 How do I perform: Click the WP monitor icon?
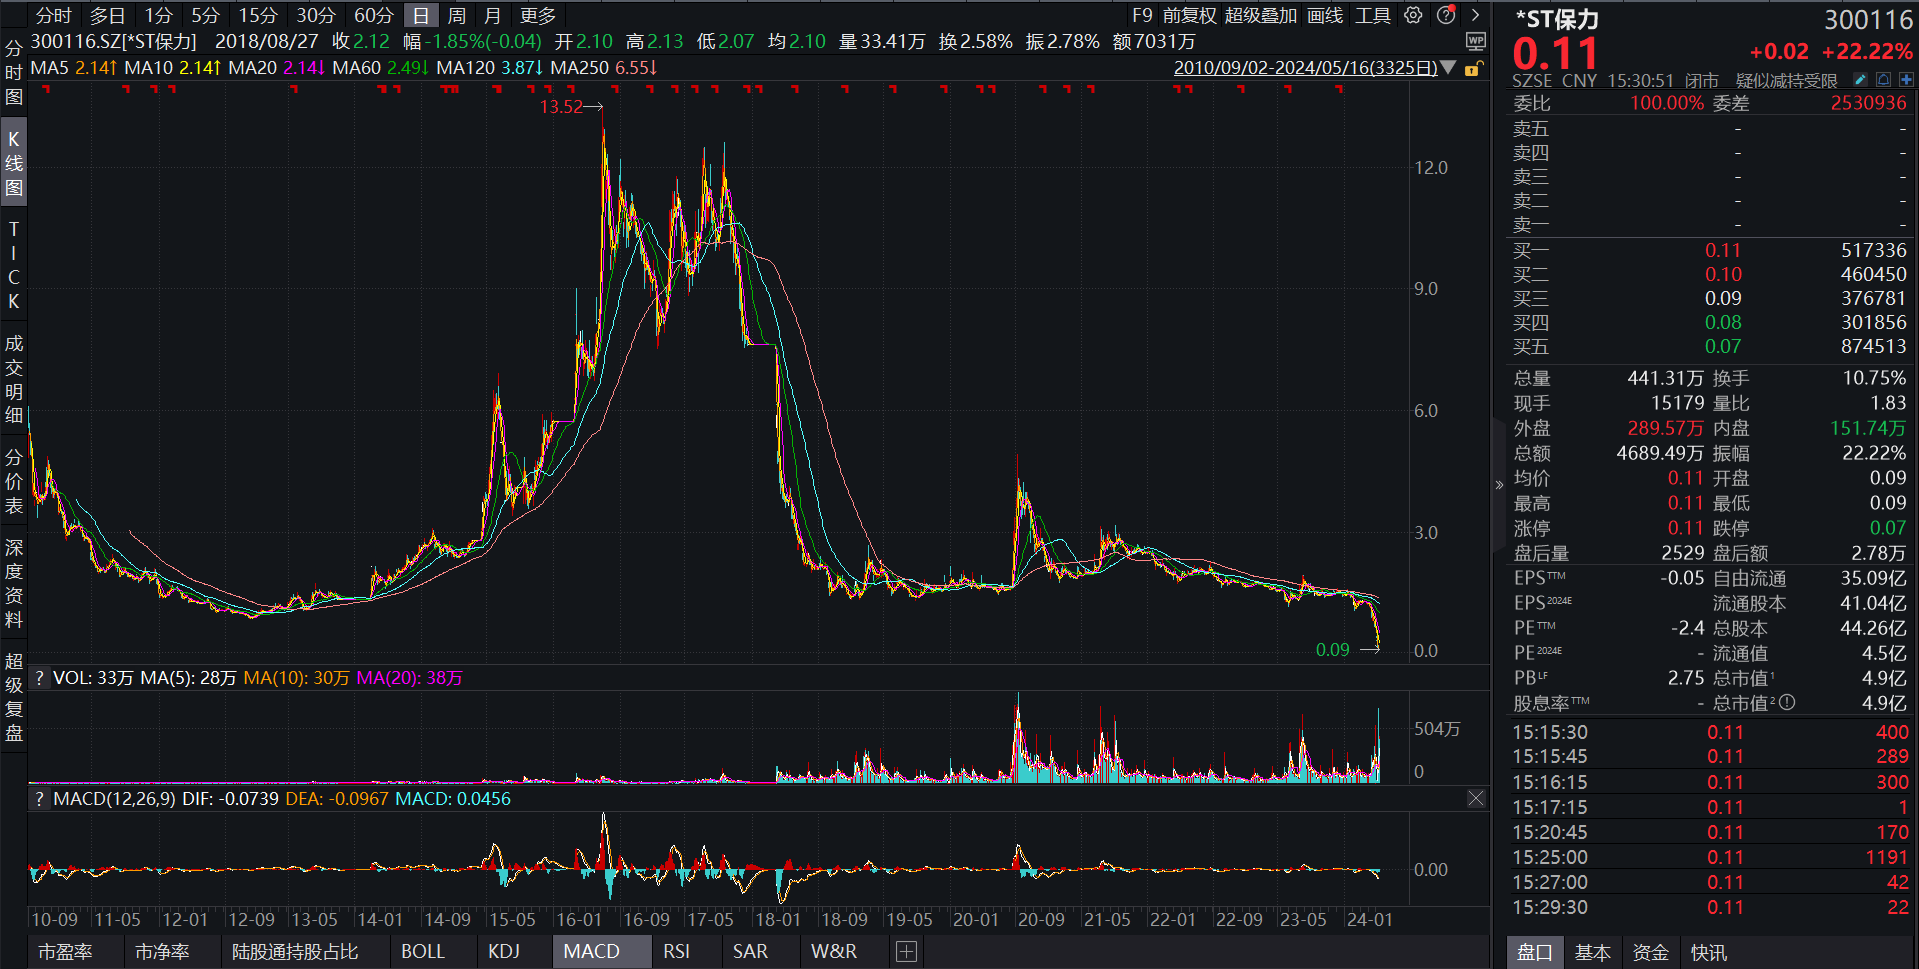coord(1475,41)
